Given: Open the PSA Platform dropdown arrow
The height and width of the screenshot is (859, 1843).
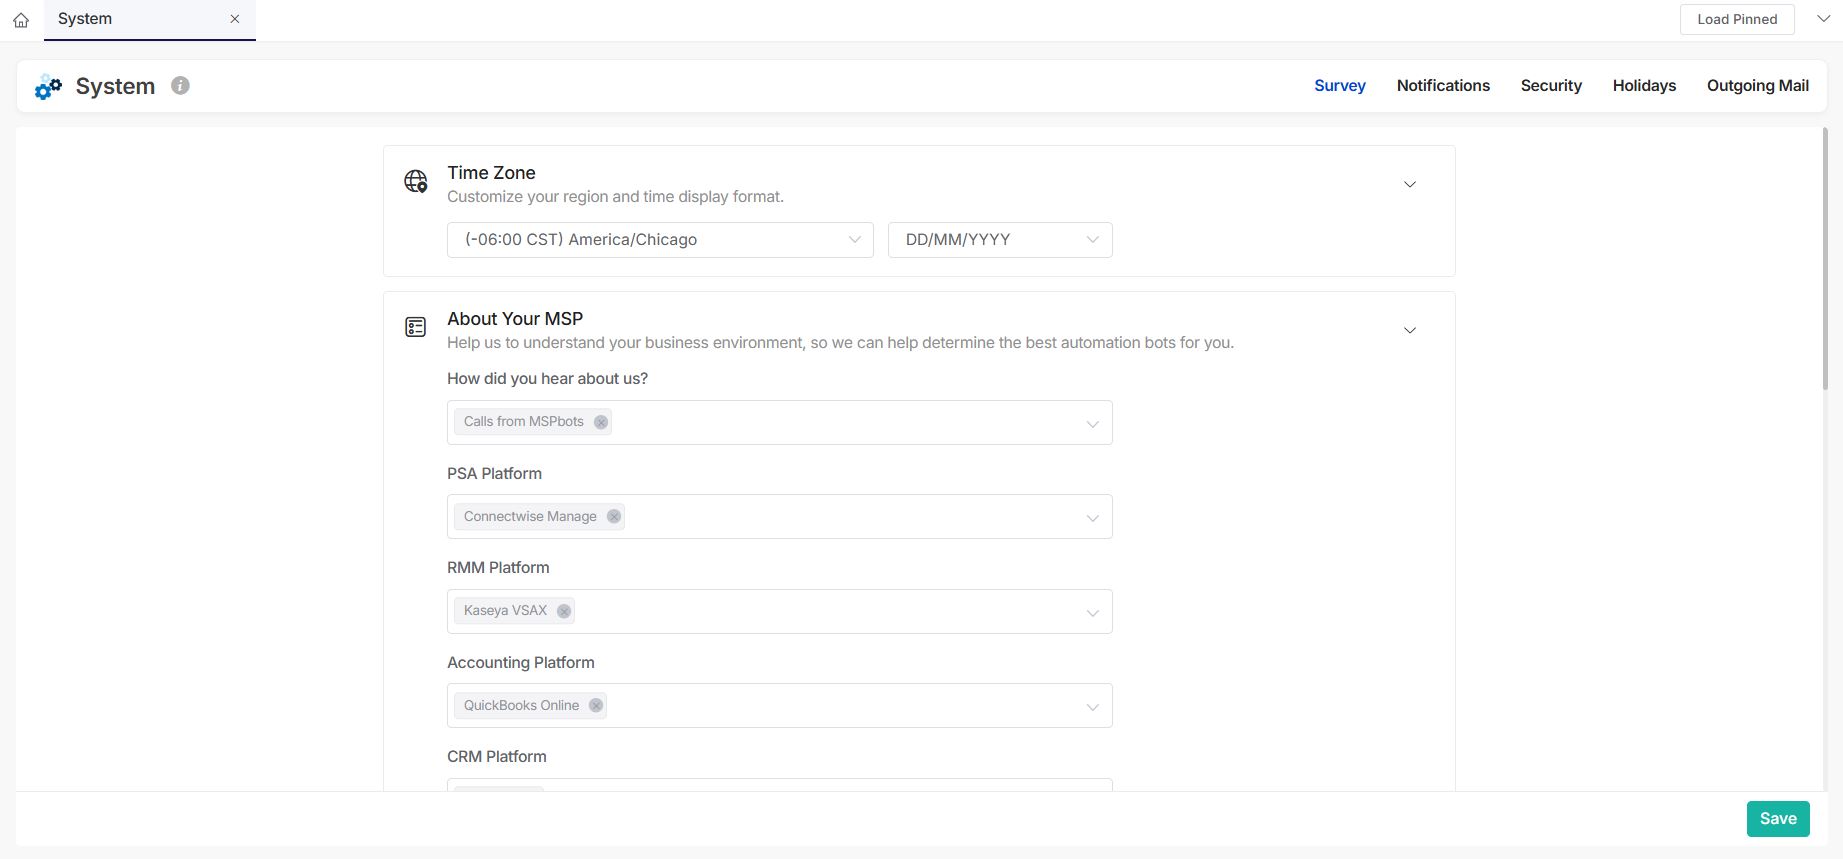Looking at the screenshot, I should click(x=1092, y=518).
